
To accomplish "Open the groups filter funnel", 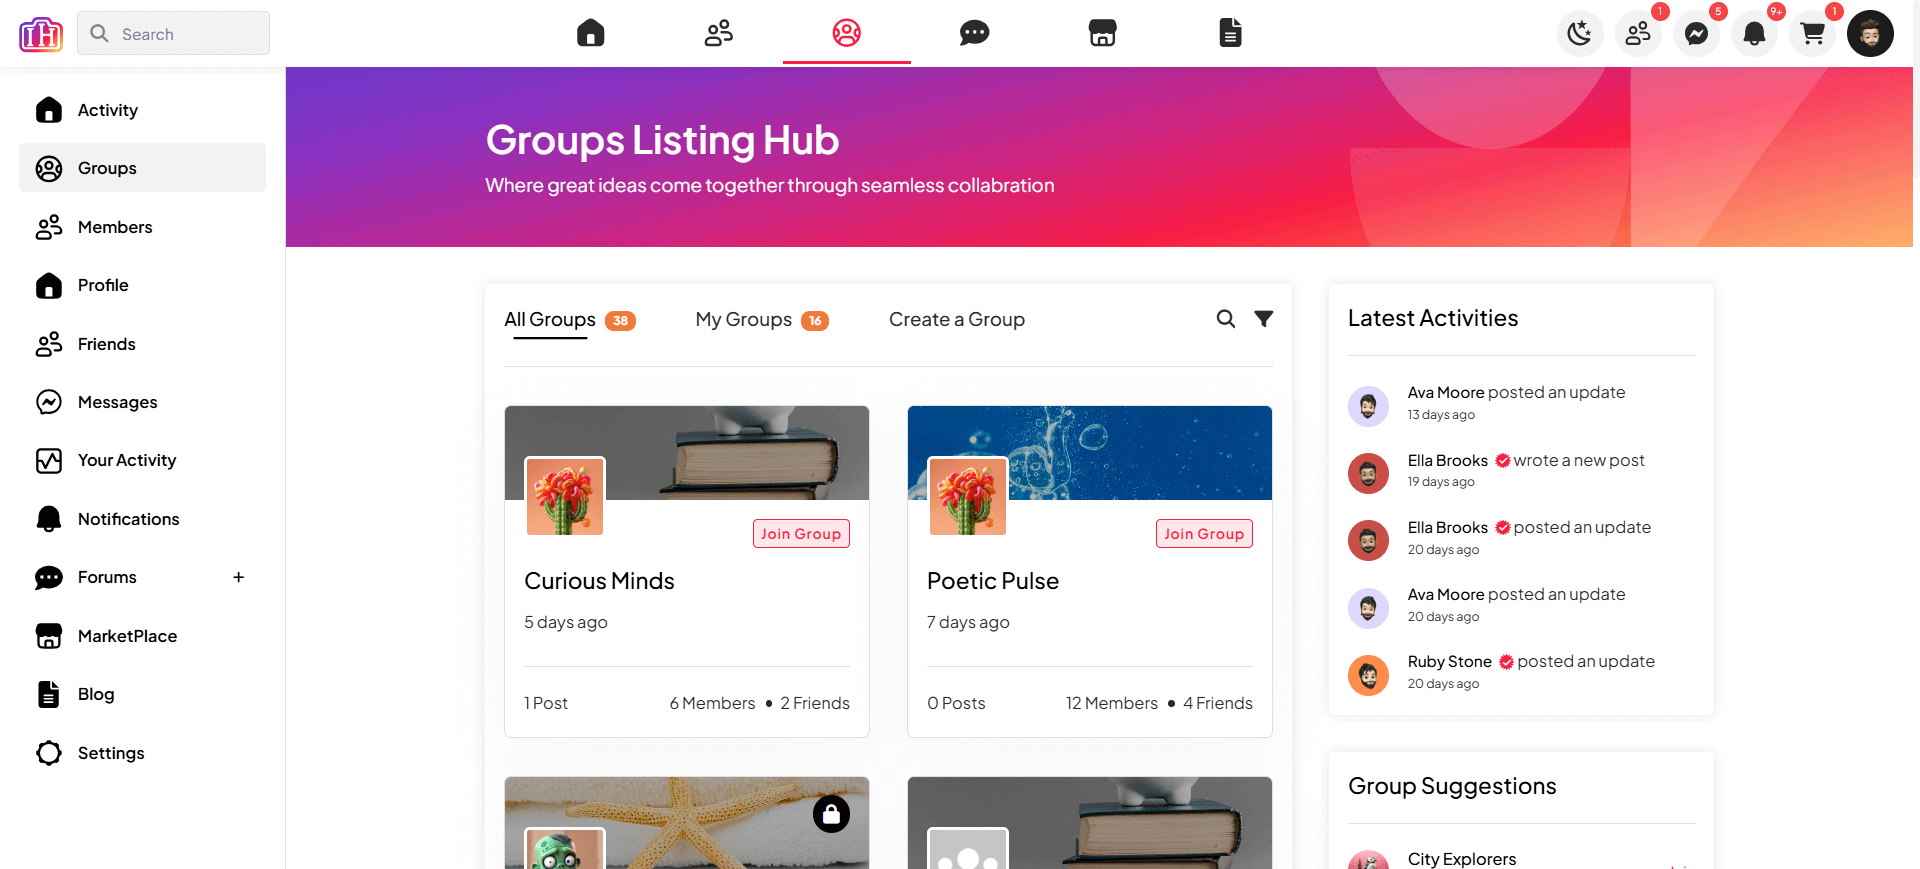I will pyautogui.click(x=1264, y=319).
